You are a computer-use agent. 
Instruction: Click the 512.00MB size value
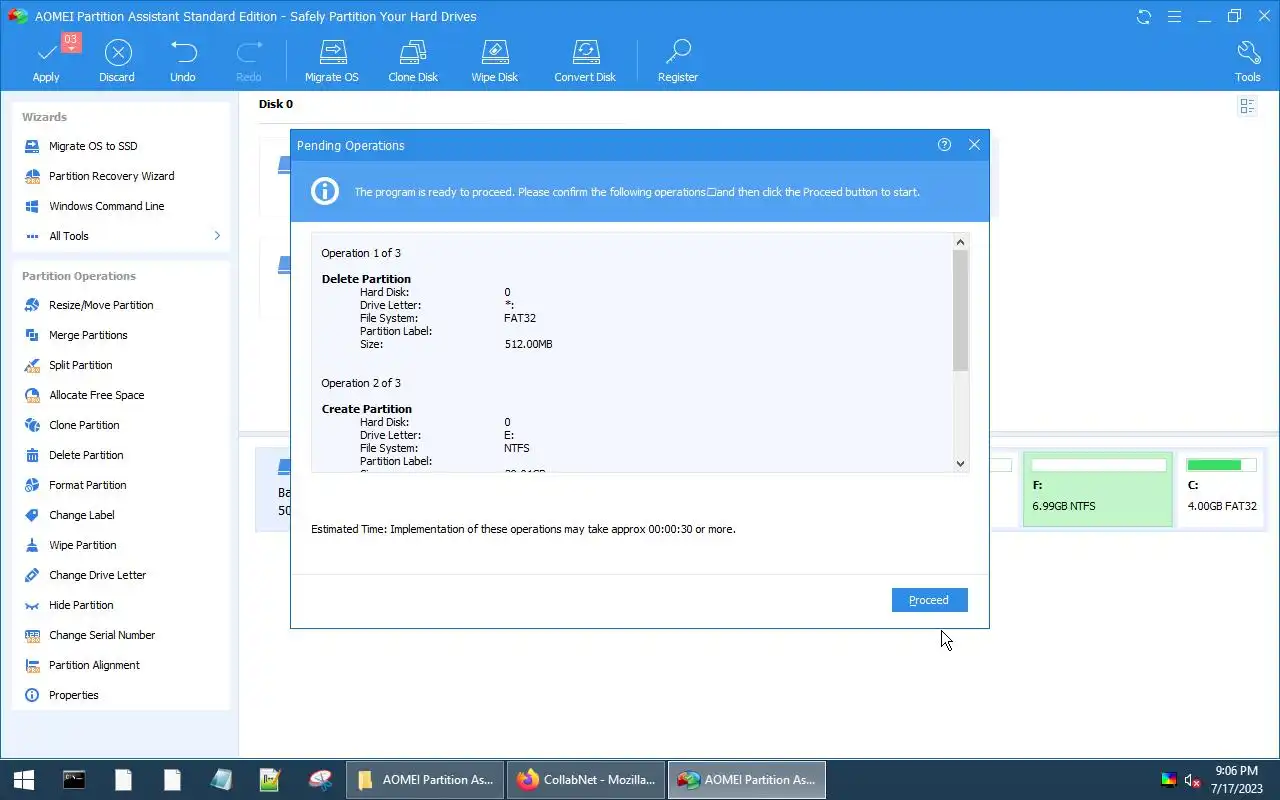click(528, 344)
